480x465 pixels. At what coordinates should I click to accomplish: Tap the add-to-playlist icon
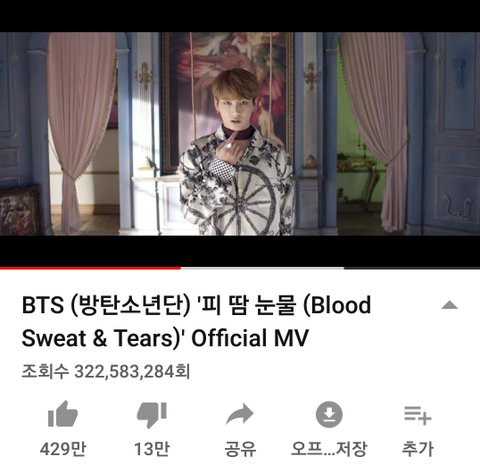tap(418, 415)
